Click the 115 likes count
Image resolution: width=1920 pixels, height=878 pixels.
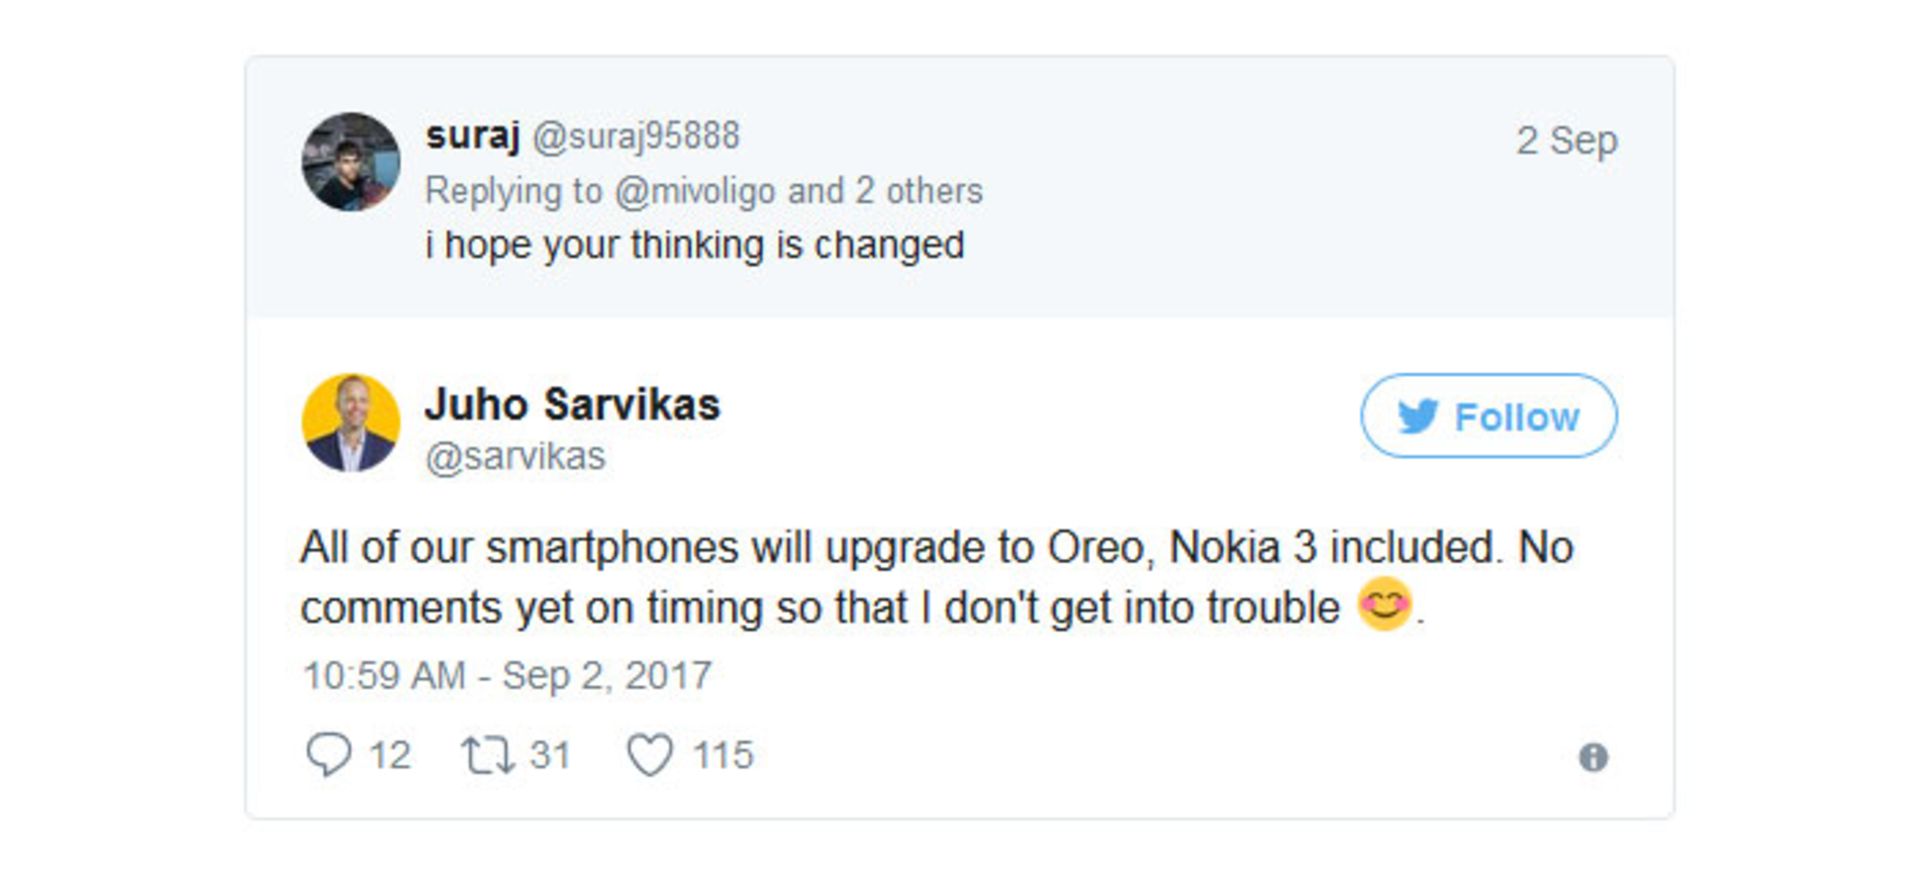[x=722, y=756]
